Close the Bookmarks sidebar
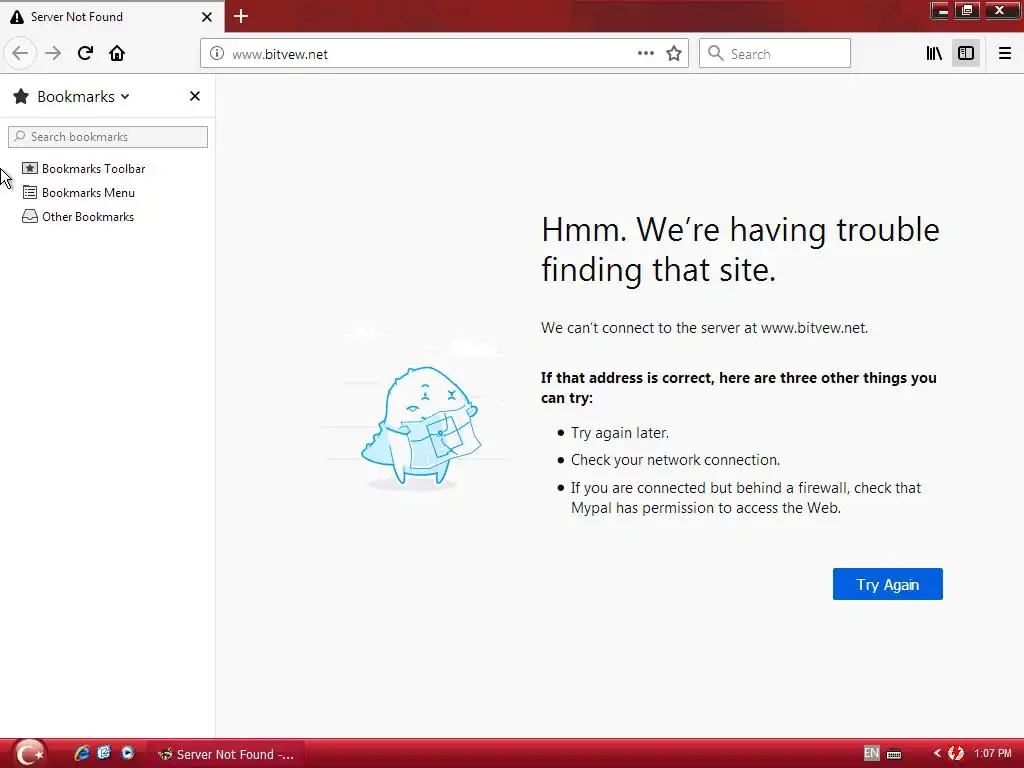 [195, 96]
